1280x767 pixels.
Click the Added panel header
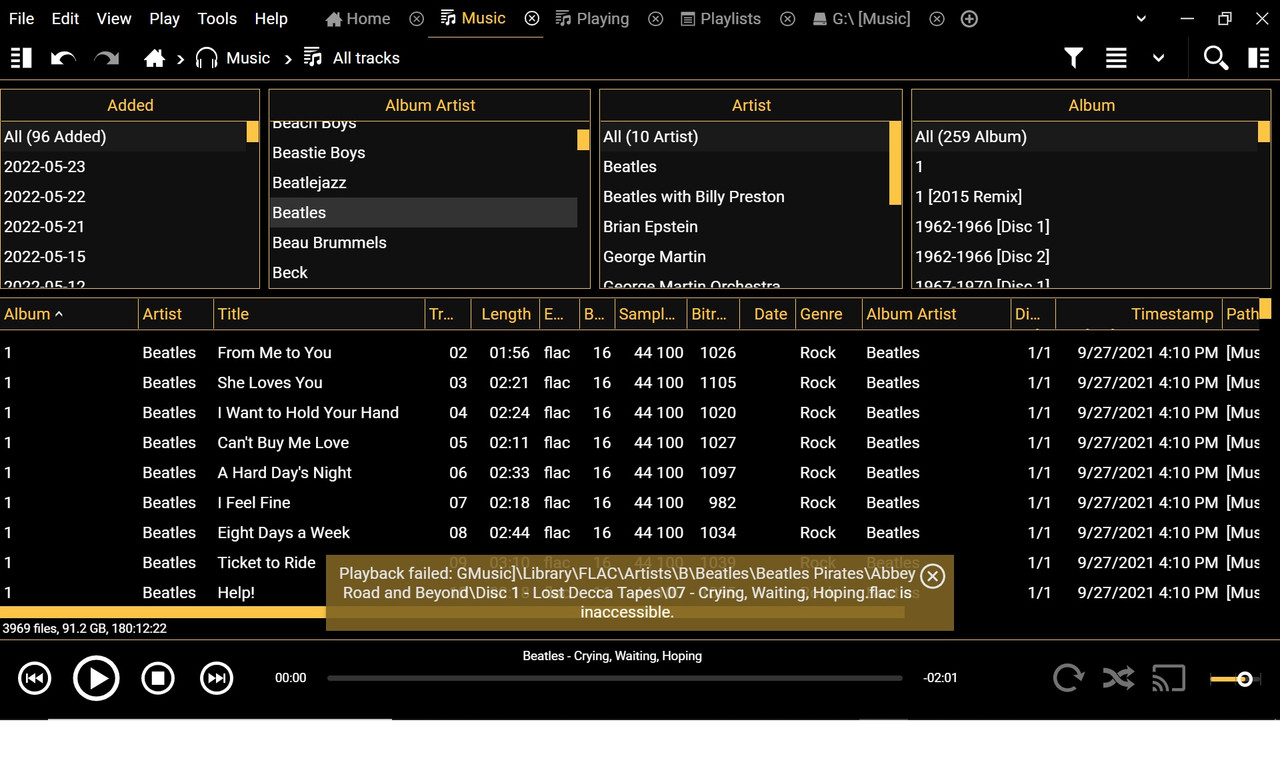[x=130, y=105]
